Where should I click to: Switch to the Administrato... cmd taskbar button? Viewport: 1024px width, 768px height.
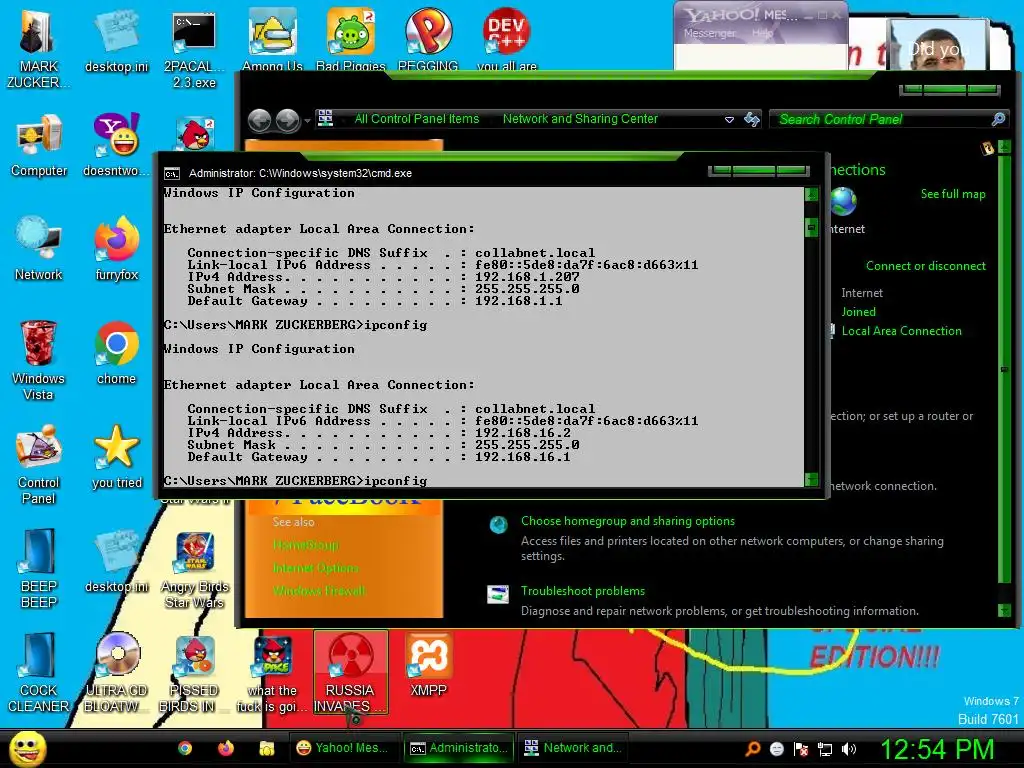click(x=458, y=748)
